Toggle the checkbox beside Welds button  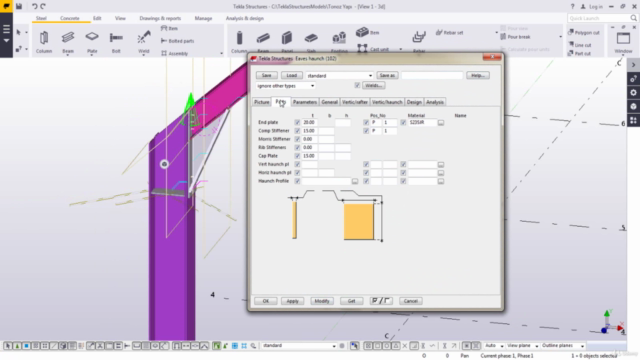[357, 85]
